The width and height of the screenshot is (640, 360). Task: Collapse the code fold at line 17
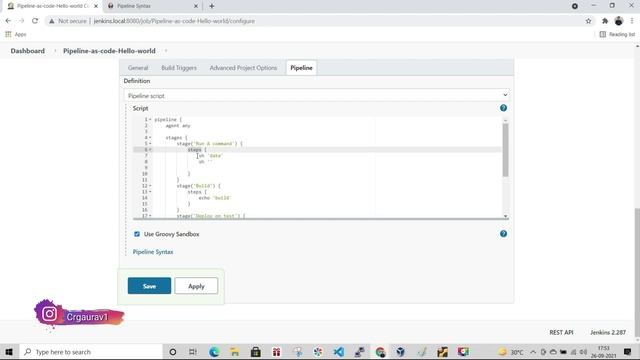click(150, 216)
